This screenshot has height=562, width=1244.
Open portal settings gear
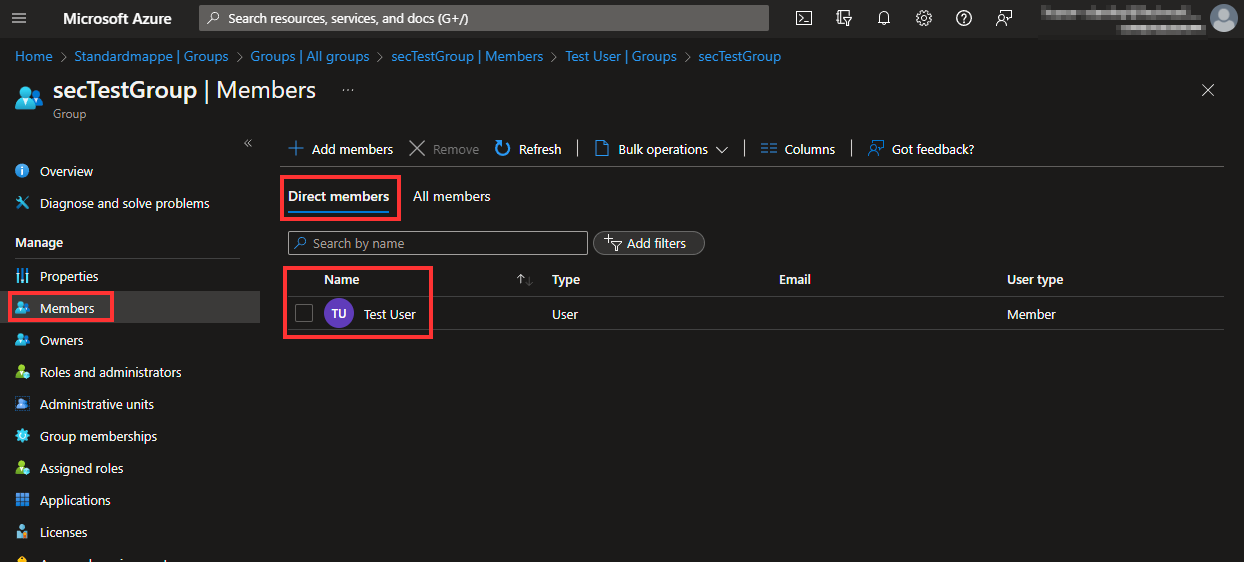(924, 18)
